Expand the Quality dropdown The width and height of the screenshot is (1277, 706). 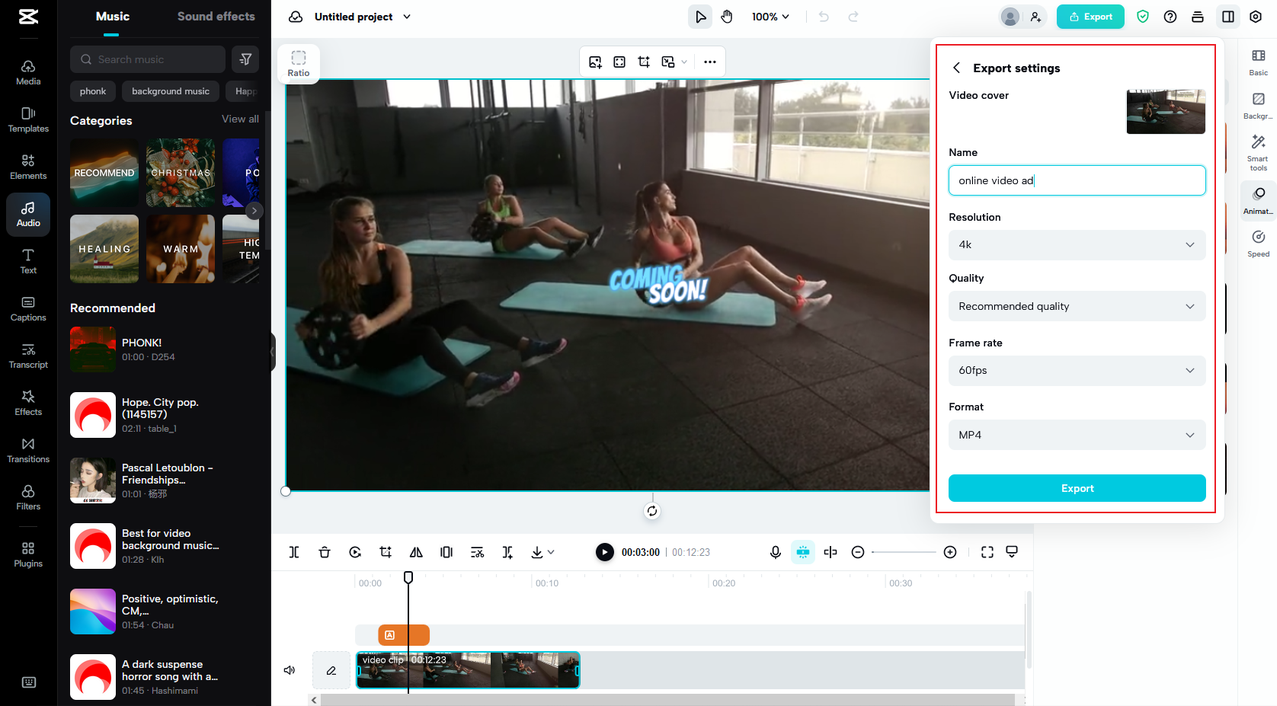(x=1077, y=306)
